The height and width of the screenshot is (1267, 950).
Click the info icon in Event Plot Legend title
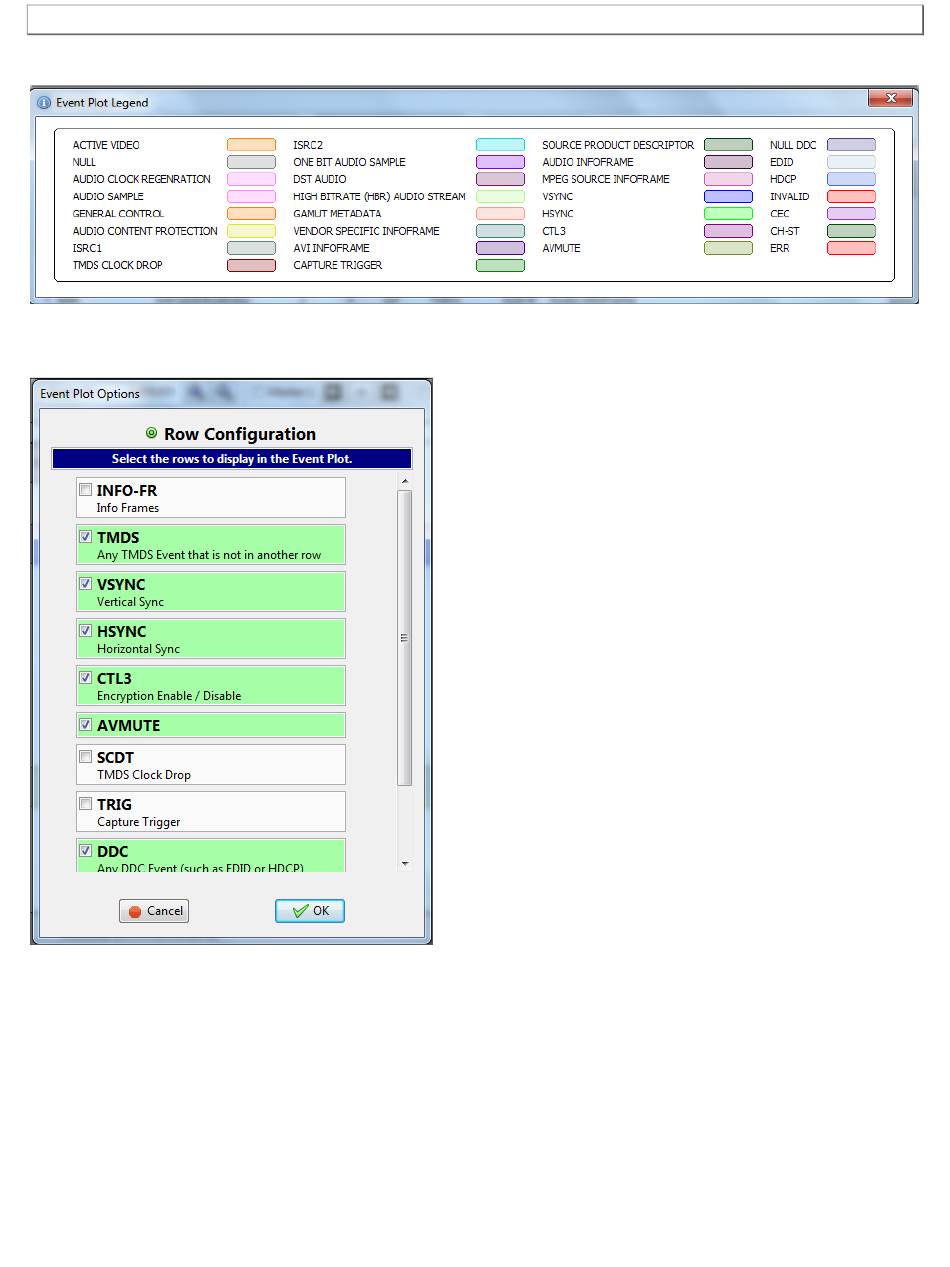click(x=43, y=102)
